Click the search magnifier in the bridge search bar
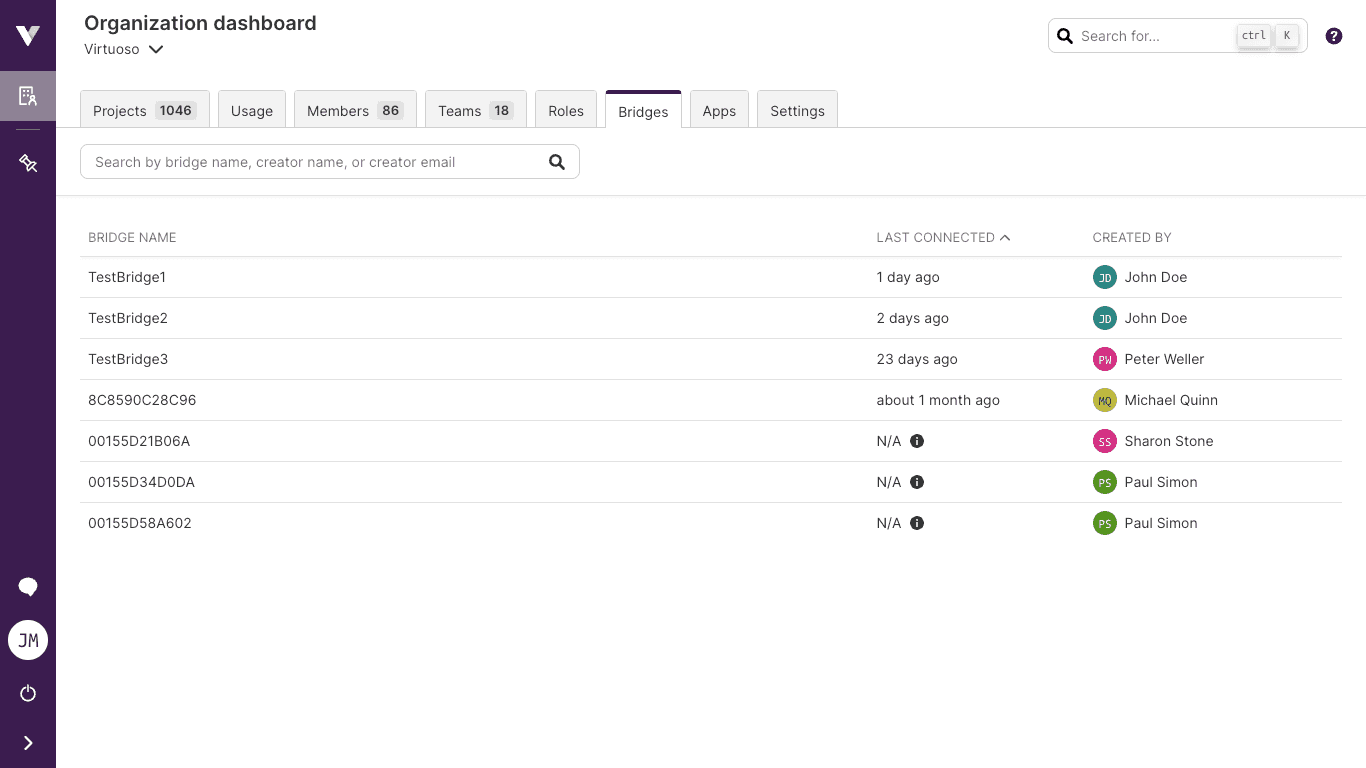This screenshot has height=768, width=1366. [557, 161]
